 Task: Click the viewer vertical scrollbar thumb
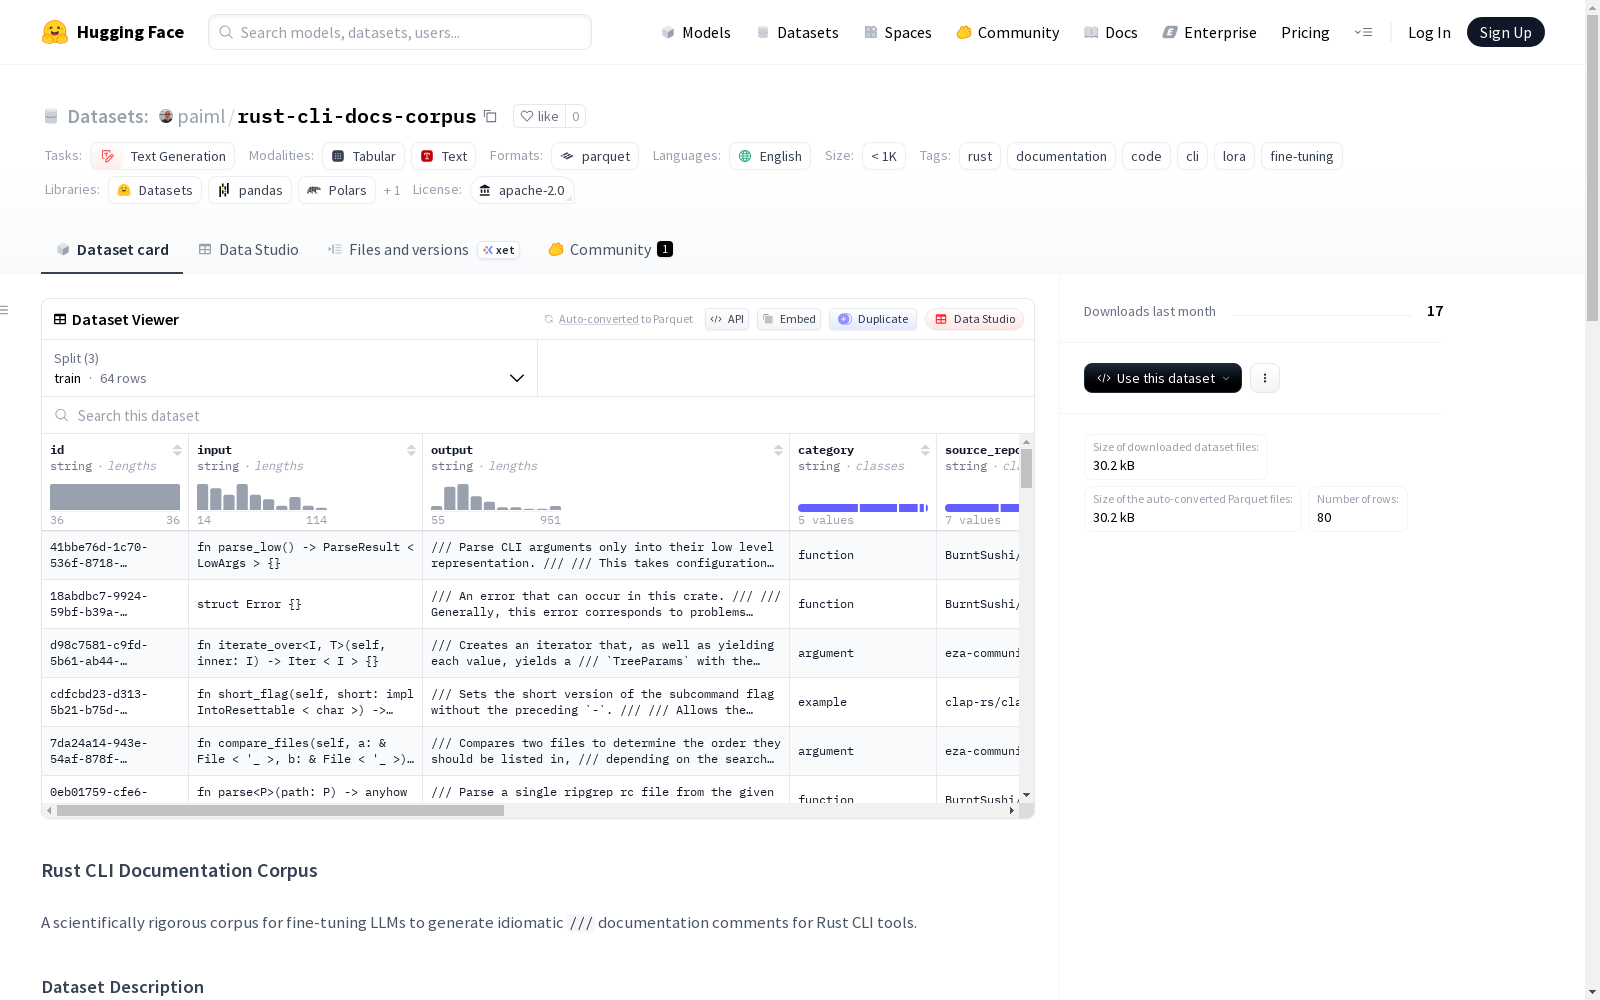[x=1026, y=468]
